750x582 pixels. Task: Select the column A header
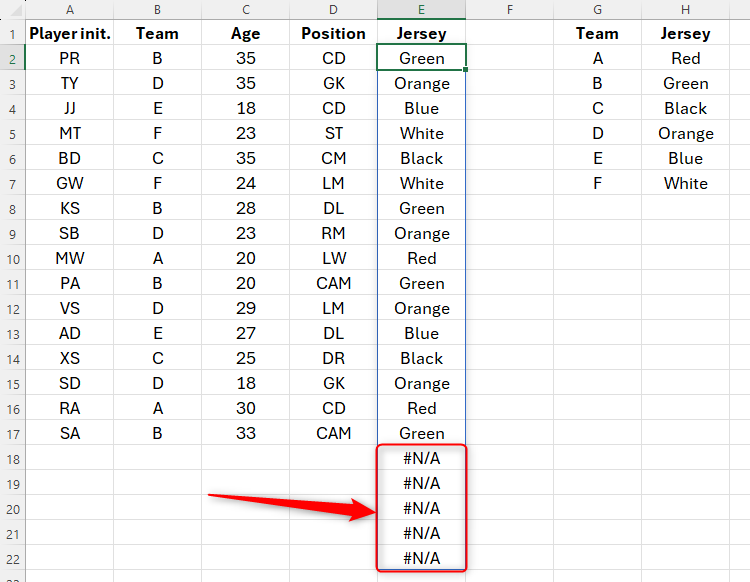coord(69,9)
